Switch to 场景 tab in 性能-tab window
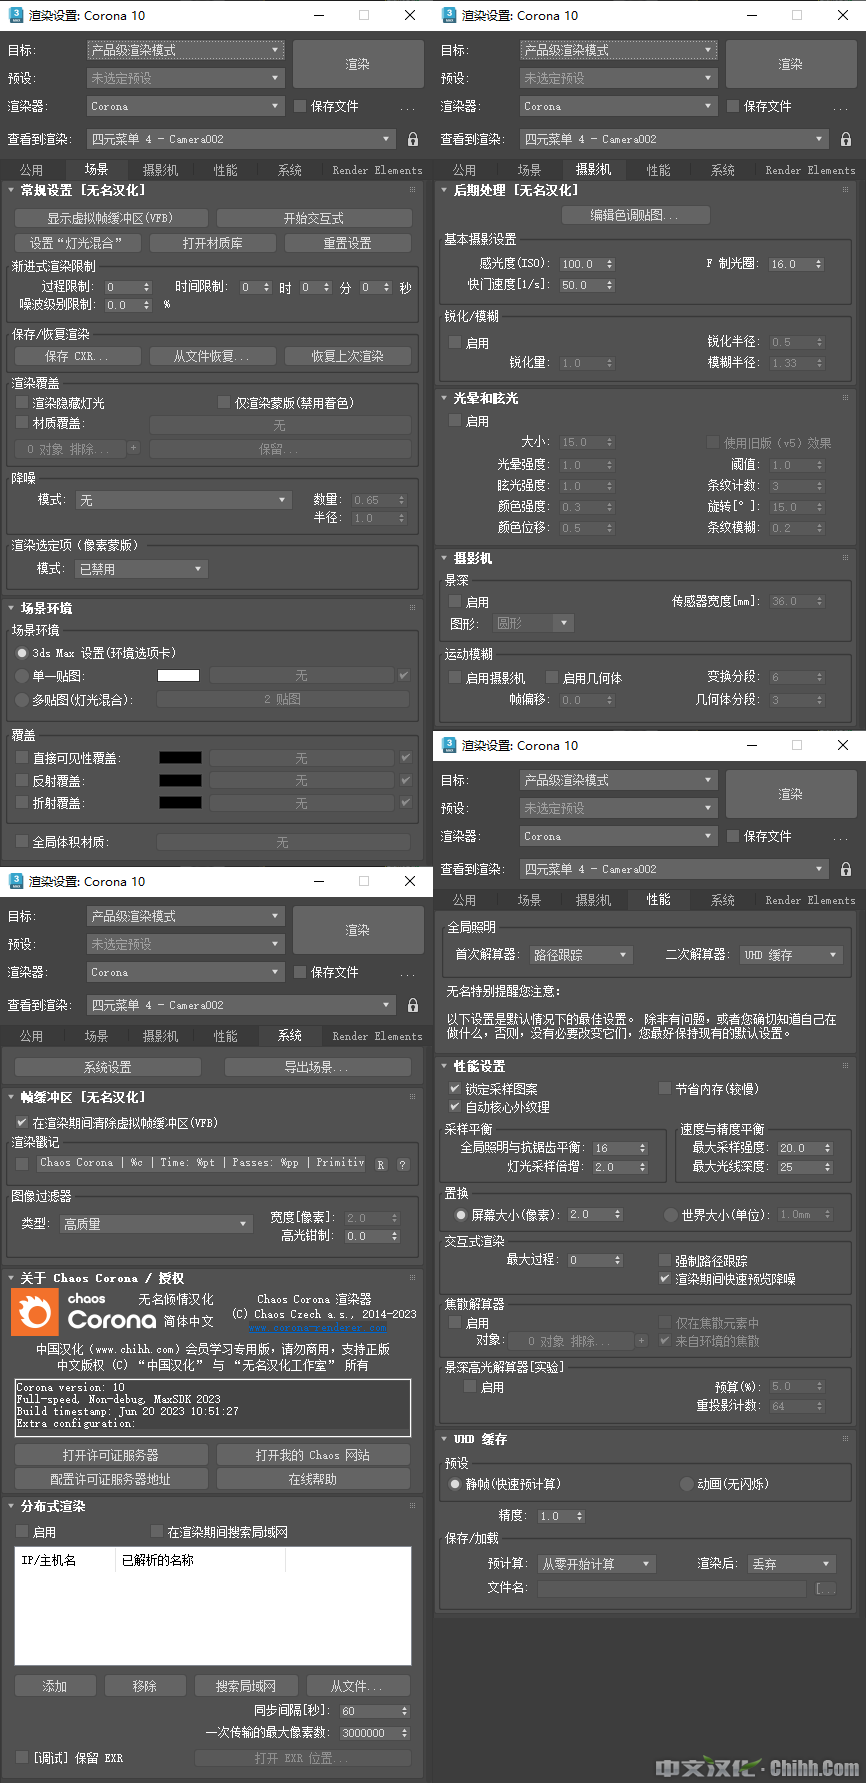 coord(529,900)
